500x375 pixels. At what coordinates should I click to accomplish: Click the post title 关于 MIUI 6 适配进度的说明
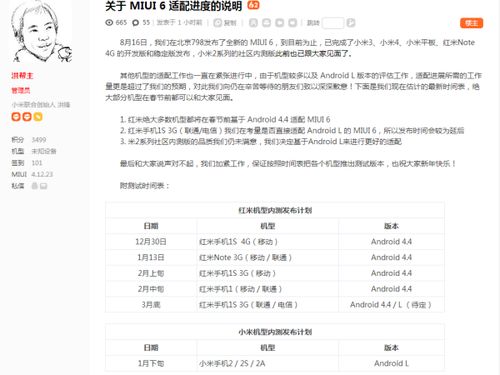pos(173,6)
